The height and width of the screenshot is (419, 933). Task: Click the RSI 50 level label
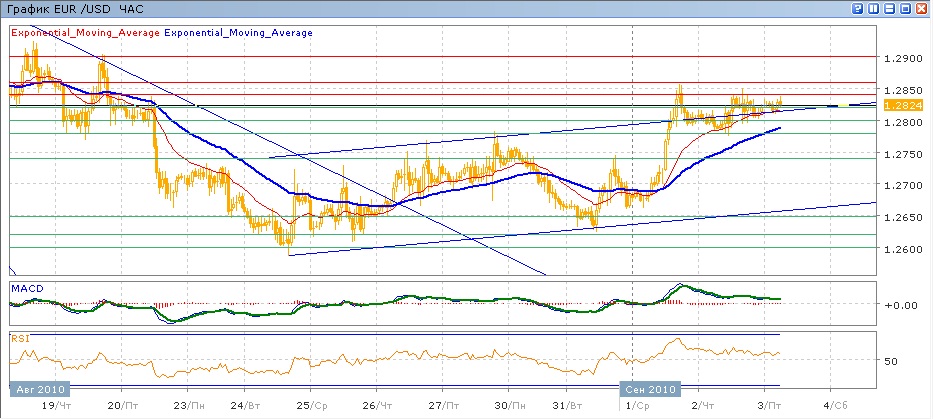tap(892, 361)
